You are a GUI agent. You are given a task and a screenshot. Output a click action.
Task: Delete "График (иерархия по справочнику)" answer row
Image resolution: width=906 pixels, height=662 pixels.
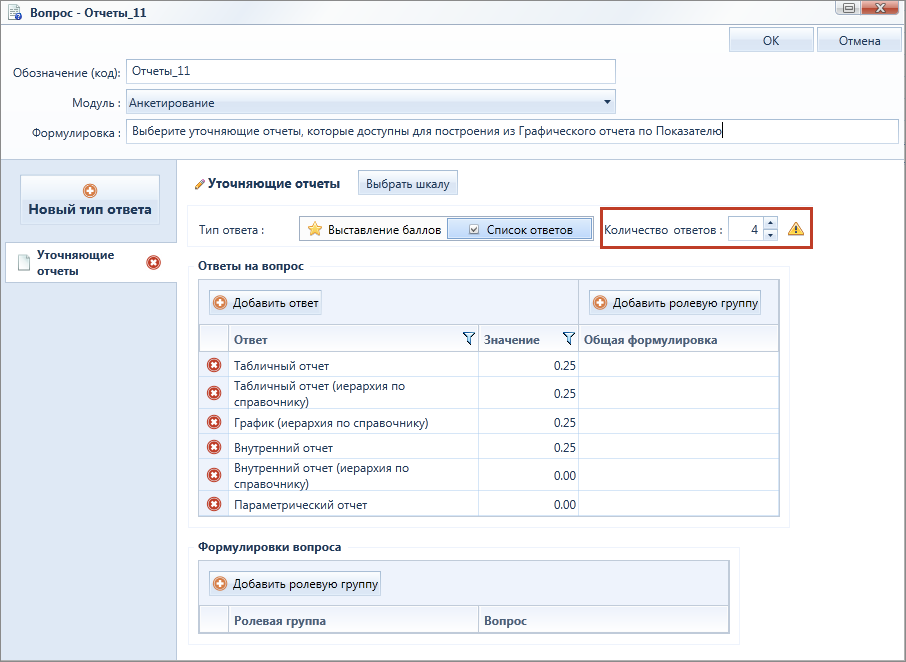coord(214,422)
